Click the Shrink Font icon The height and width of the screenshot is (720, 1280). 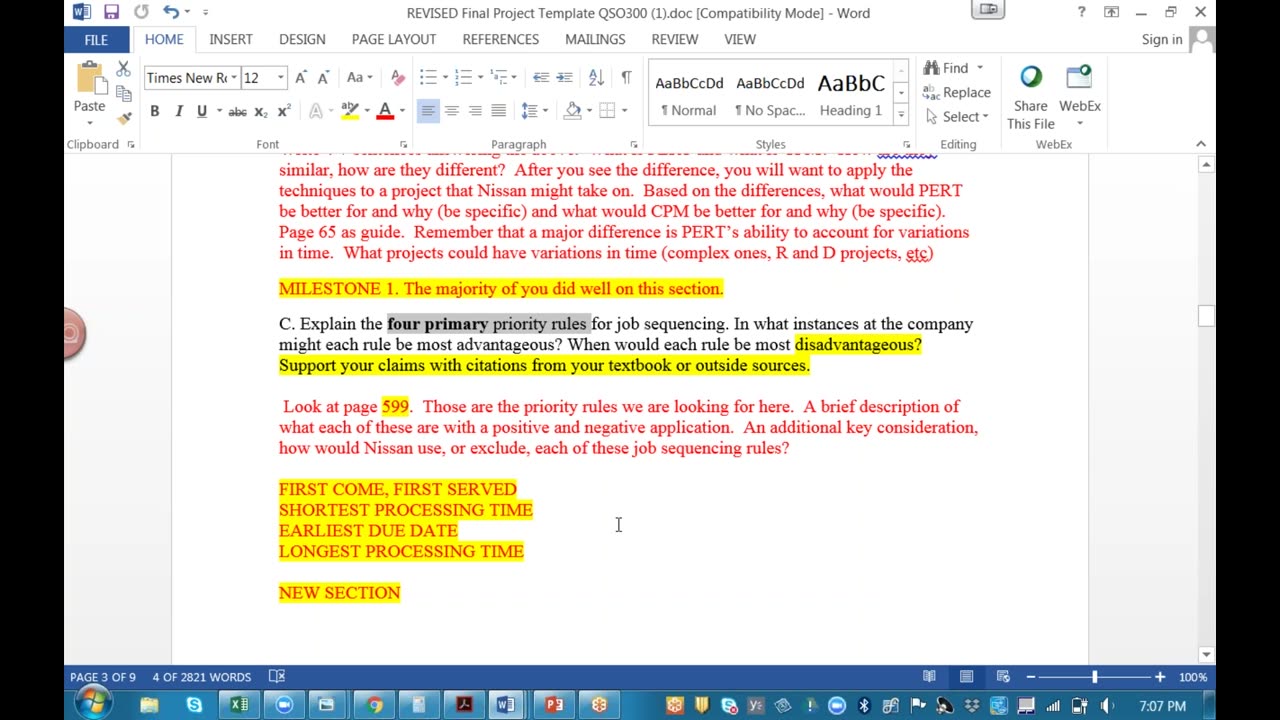324,78
